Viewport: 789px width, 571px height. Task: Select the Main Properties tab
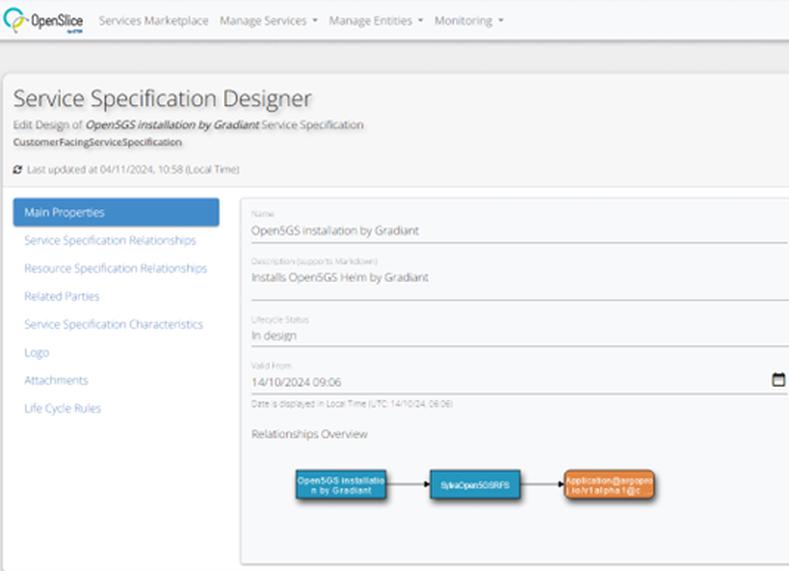click(116, 212)
